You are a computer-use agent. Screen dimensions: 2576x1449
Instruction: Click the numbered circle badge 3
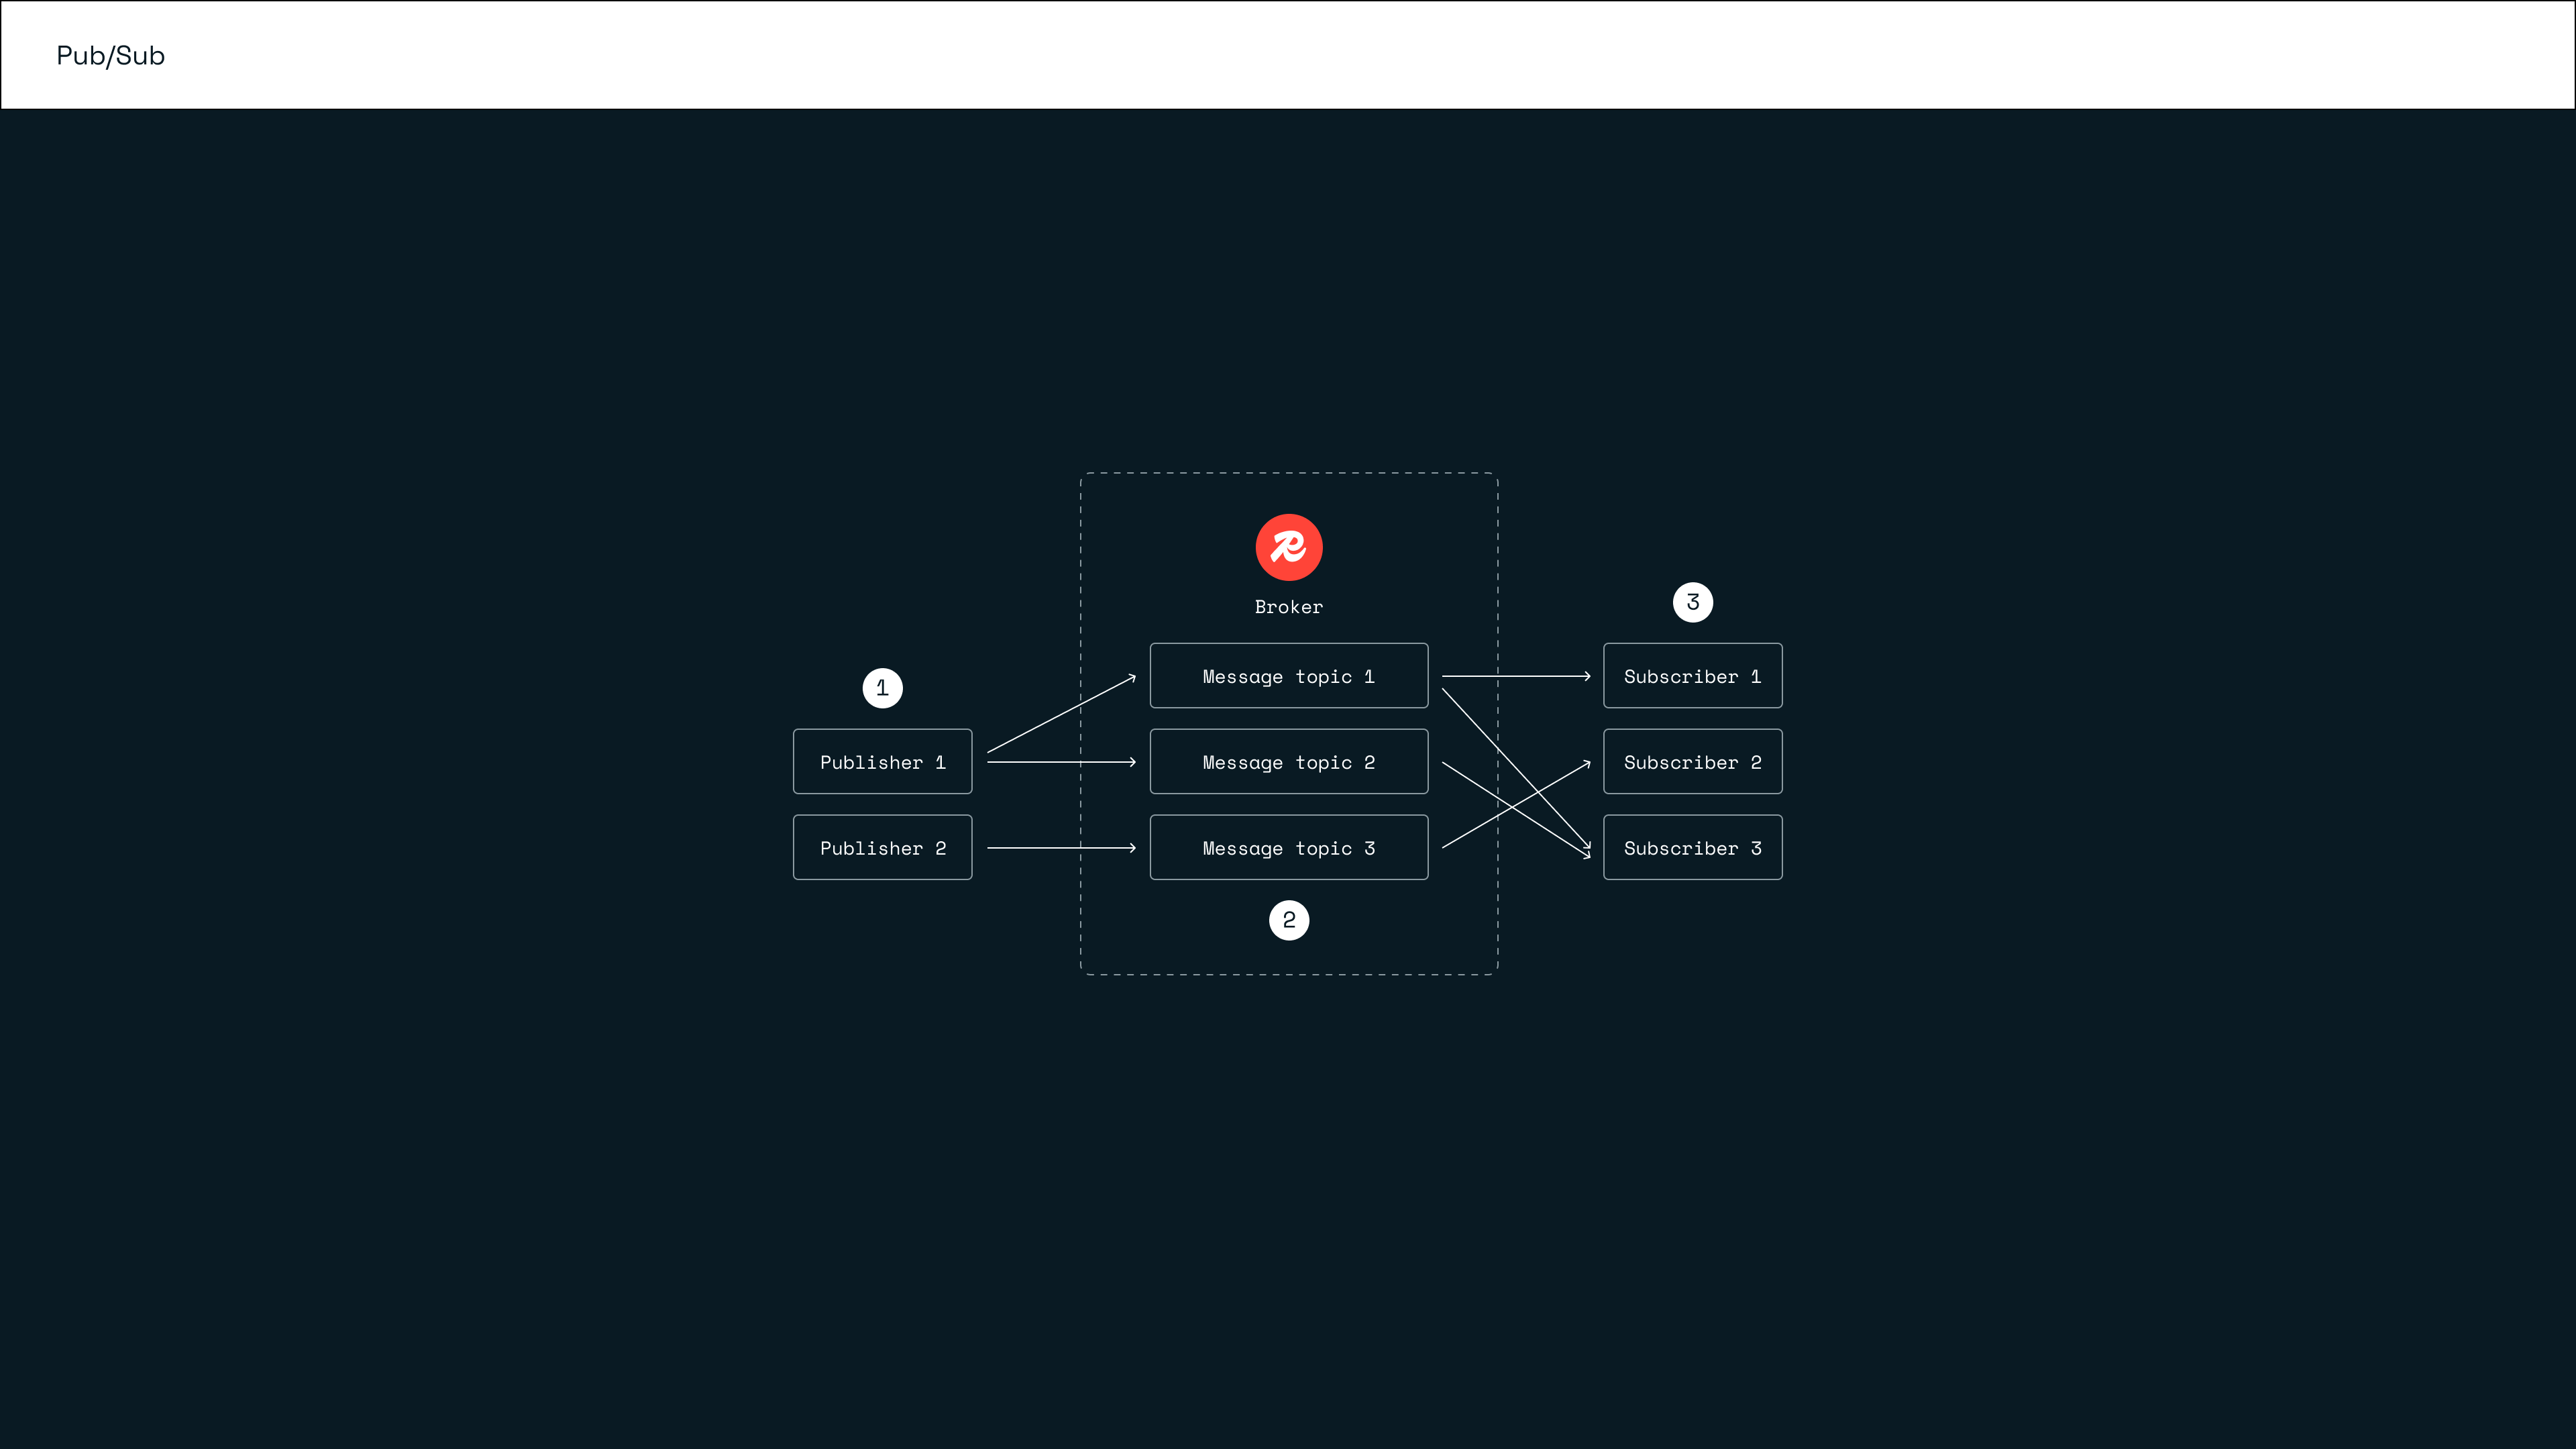pyautogui.click(x=1692, y=602)
